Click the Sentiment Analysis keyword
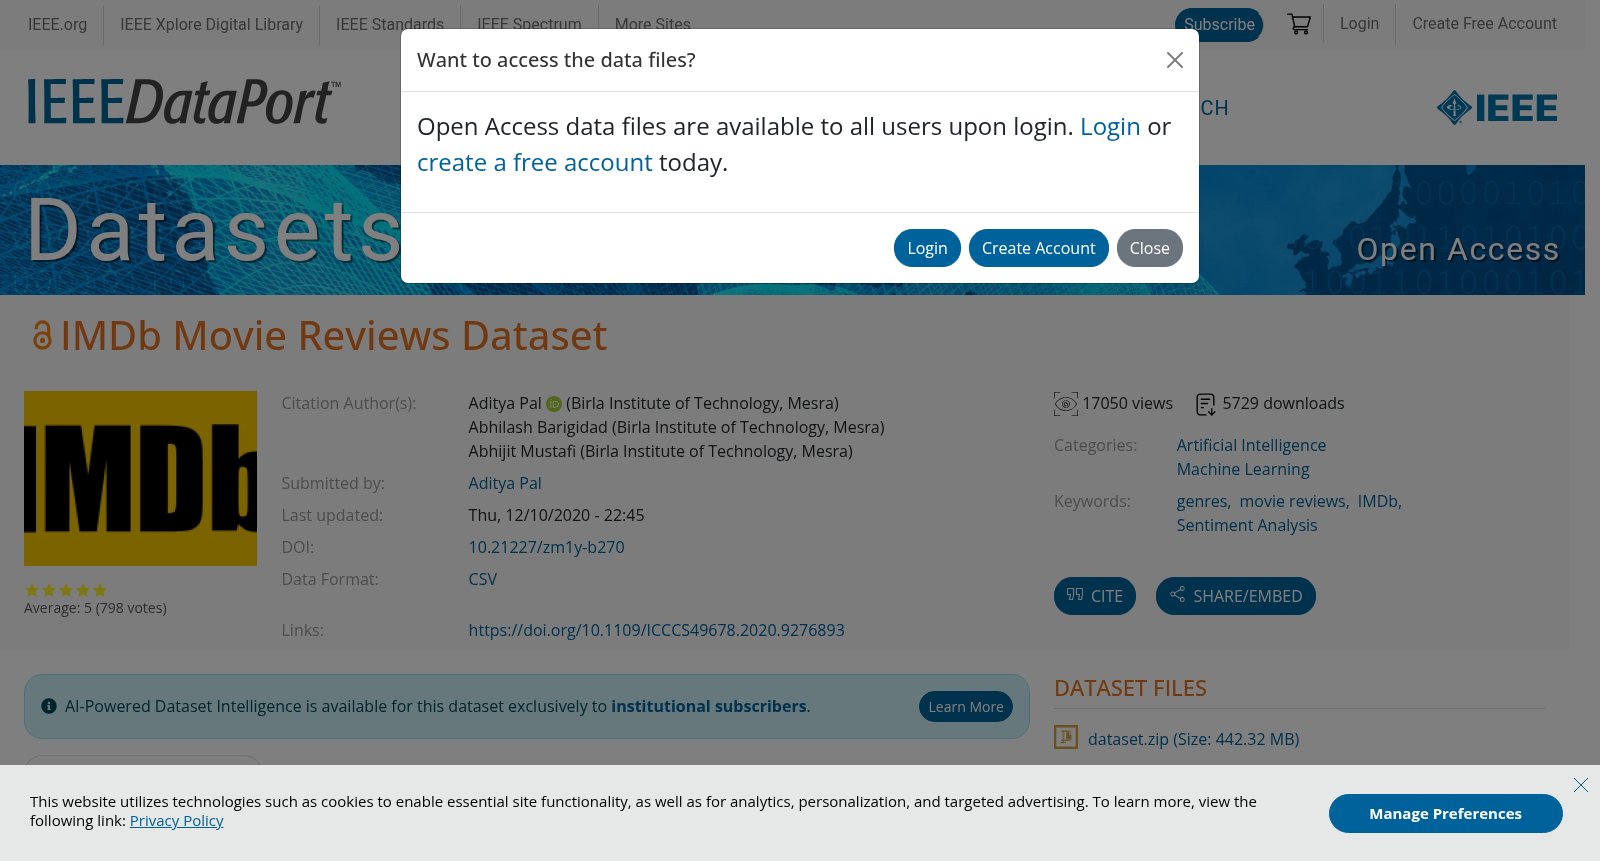The width and height of the screenshot is (1600, 861). [x=1247, y=525]
